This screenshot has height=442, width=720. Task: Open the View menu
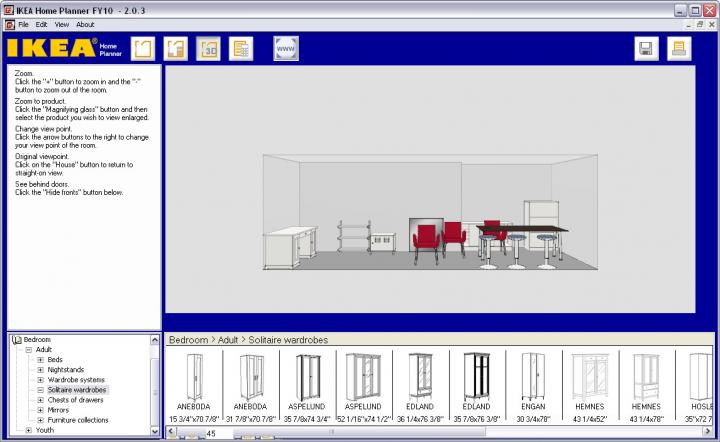pos(62,24)
